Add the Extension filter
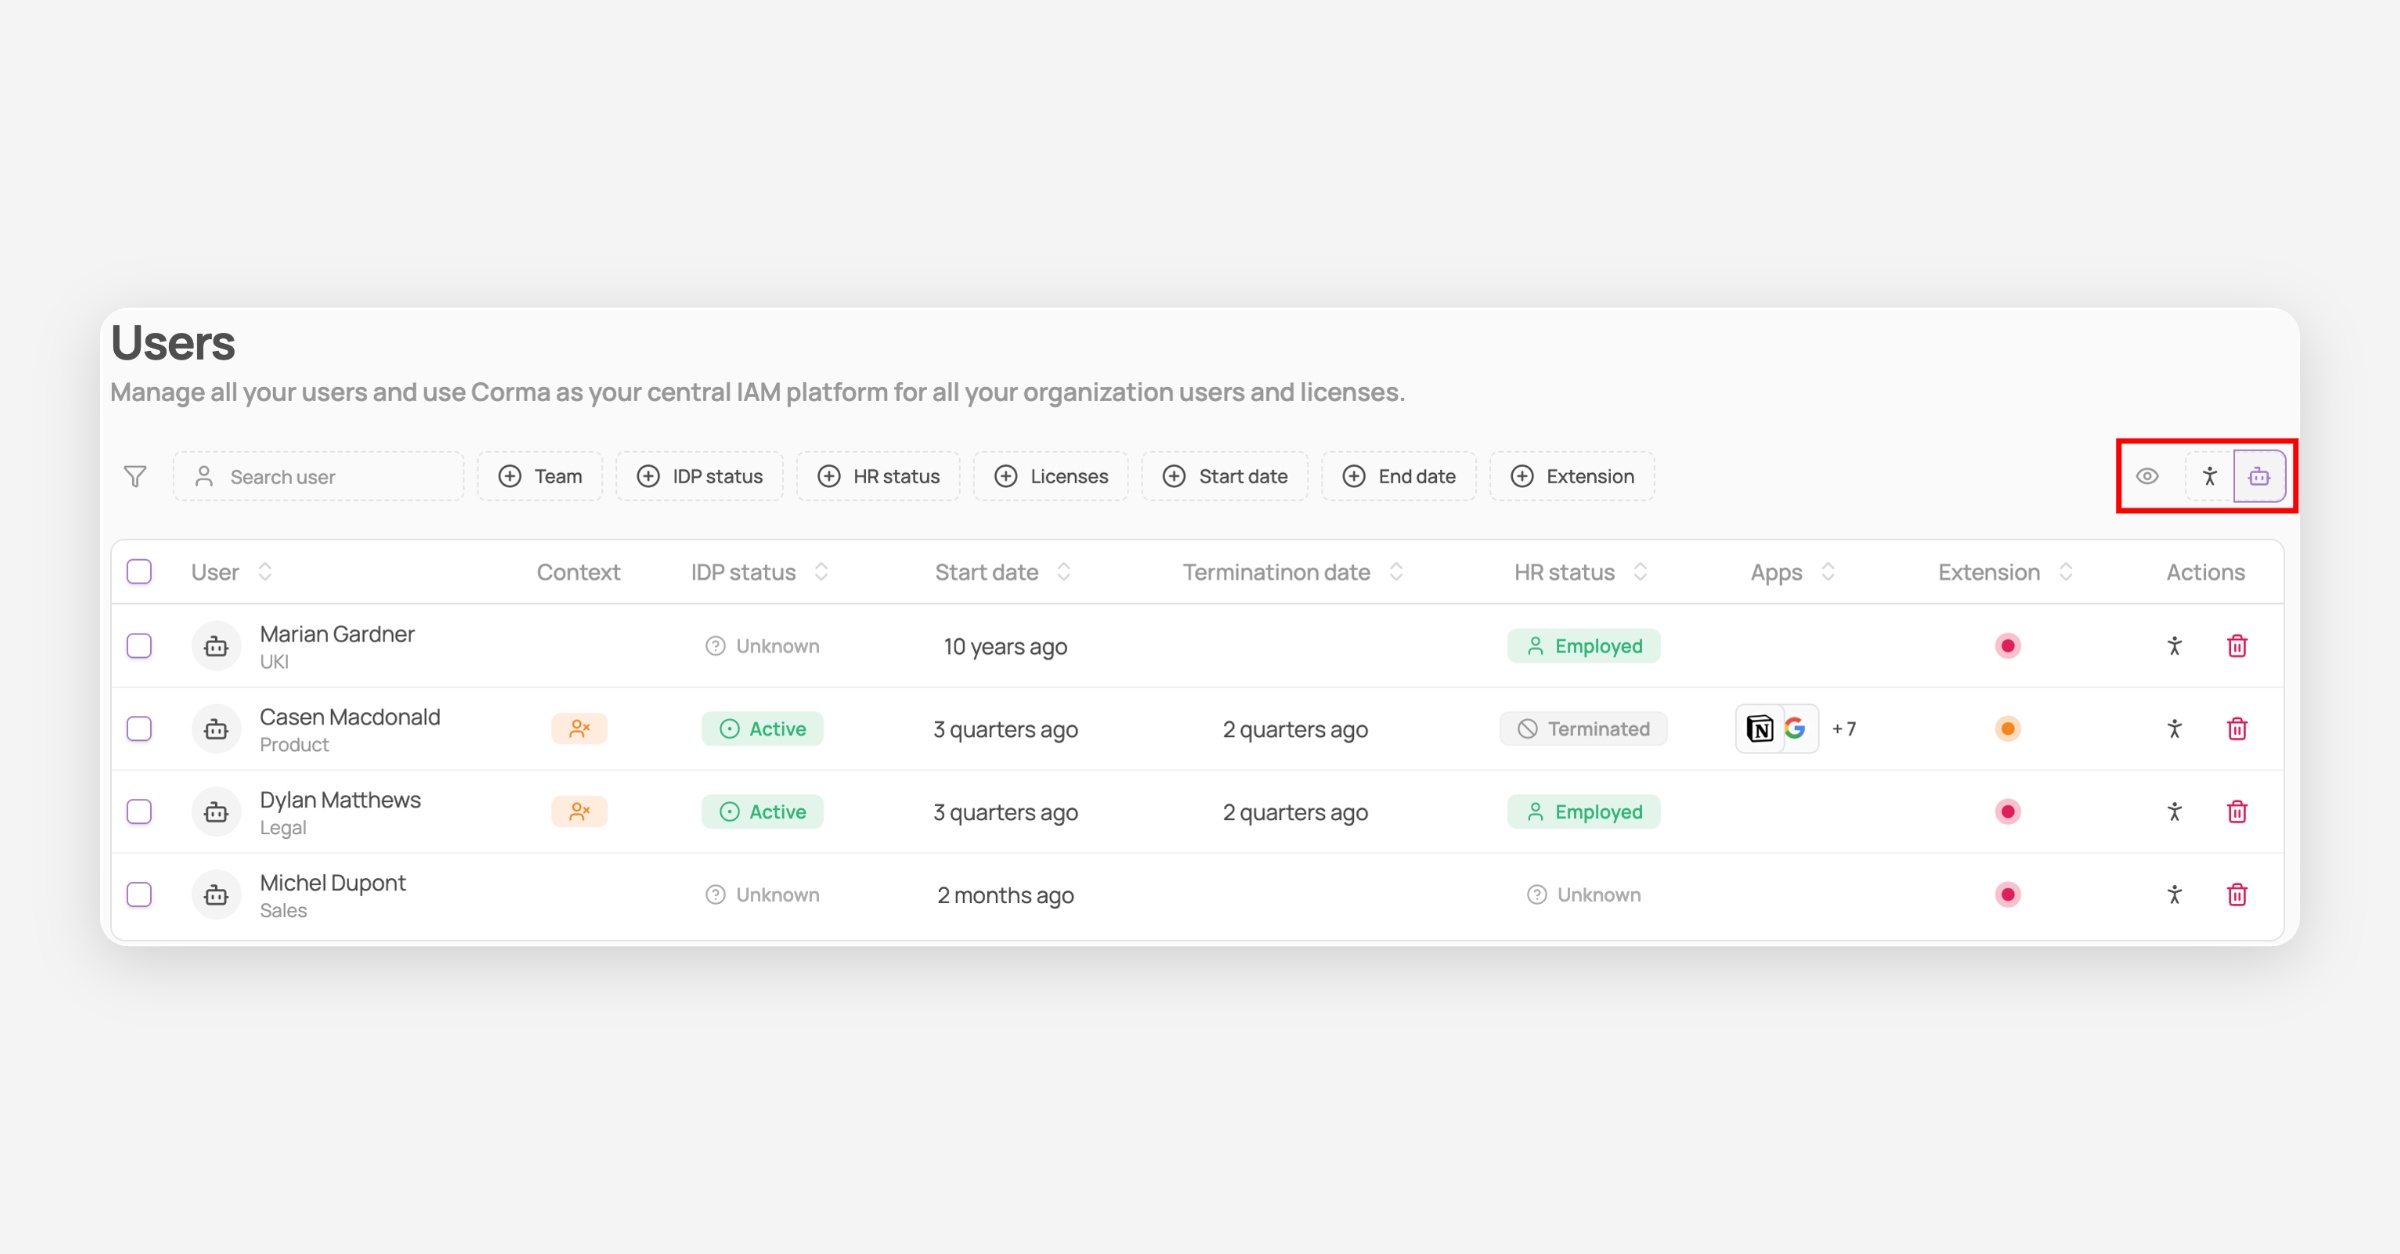 (x=1572, y=476)
